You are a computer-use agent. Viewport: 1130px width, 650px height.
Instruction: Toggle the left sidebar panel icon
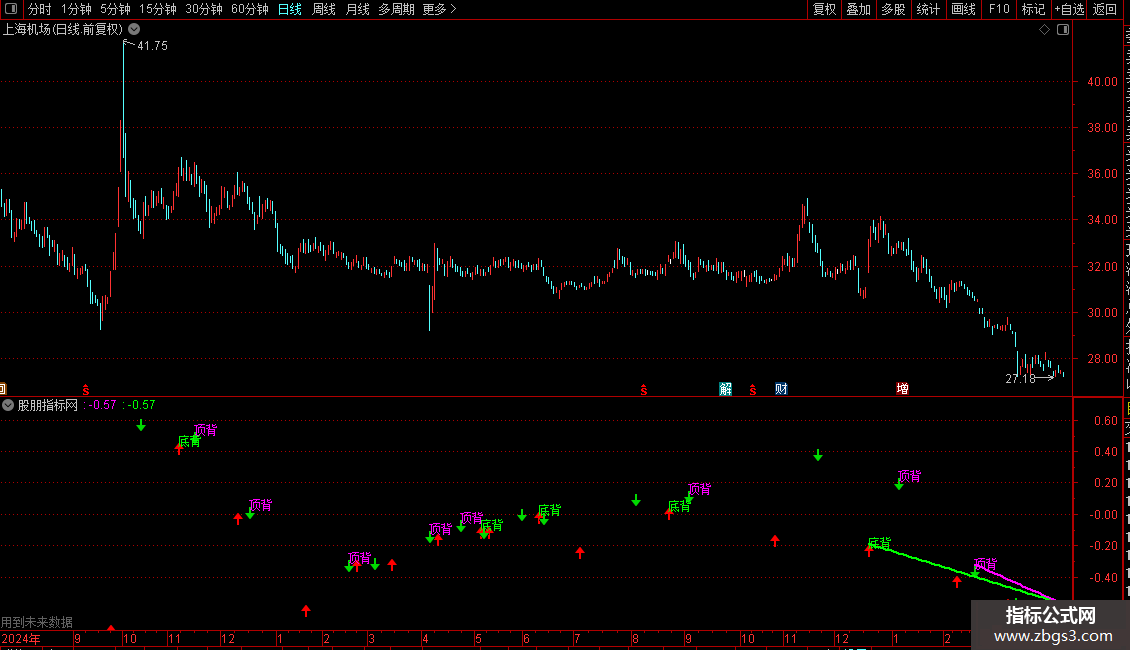(x=11, y=9)
